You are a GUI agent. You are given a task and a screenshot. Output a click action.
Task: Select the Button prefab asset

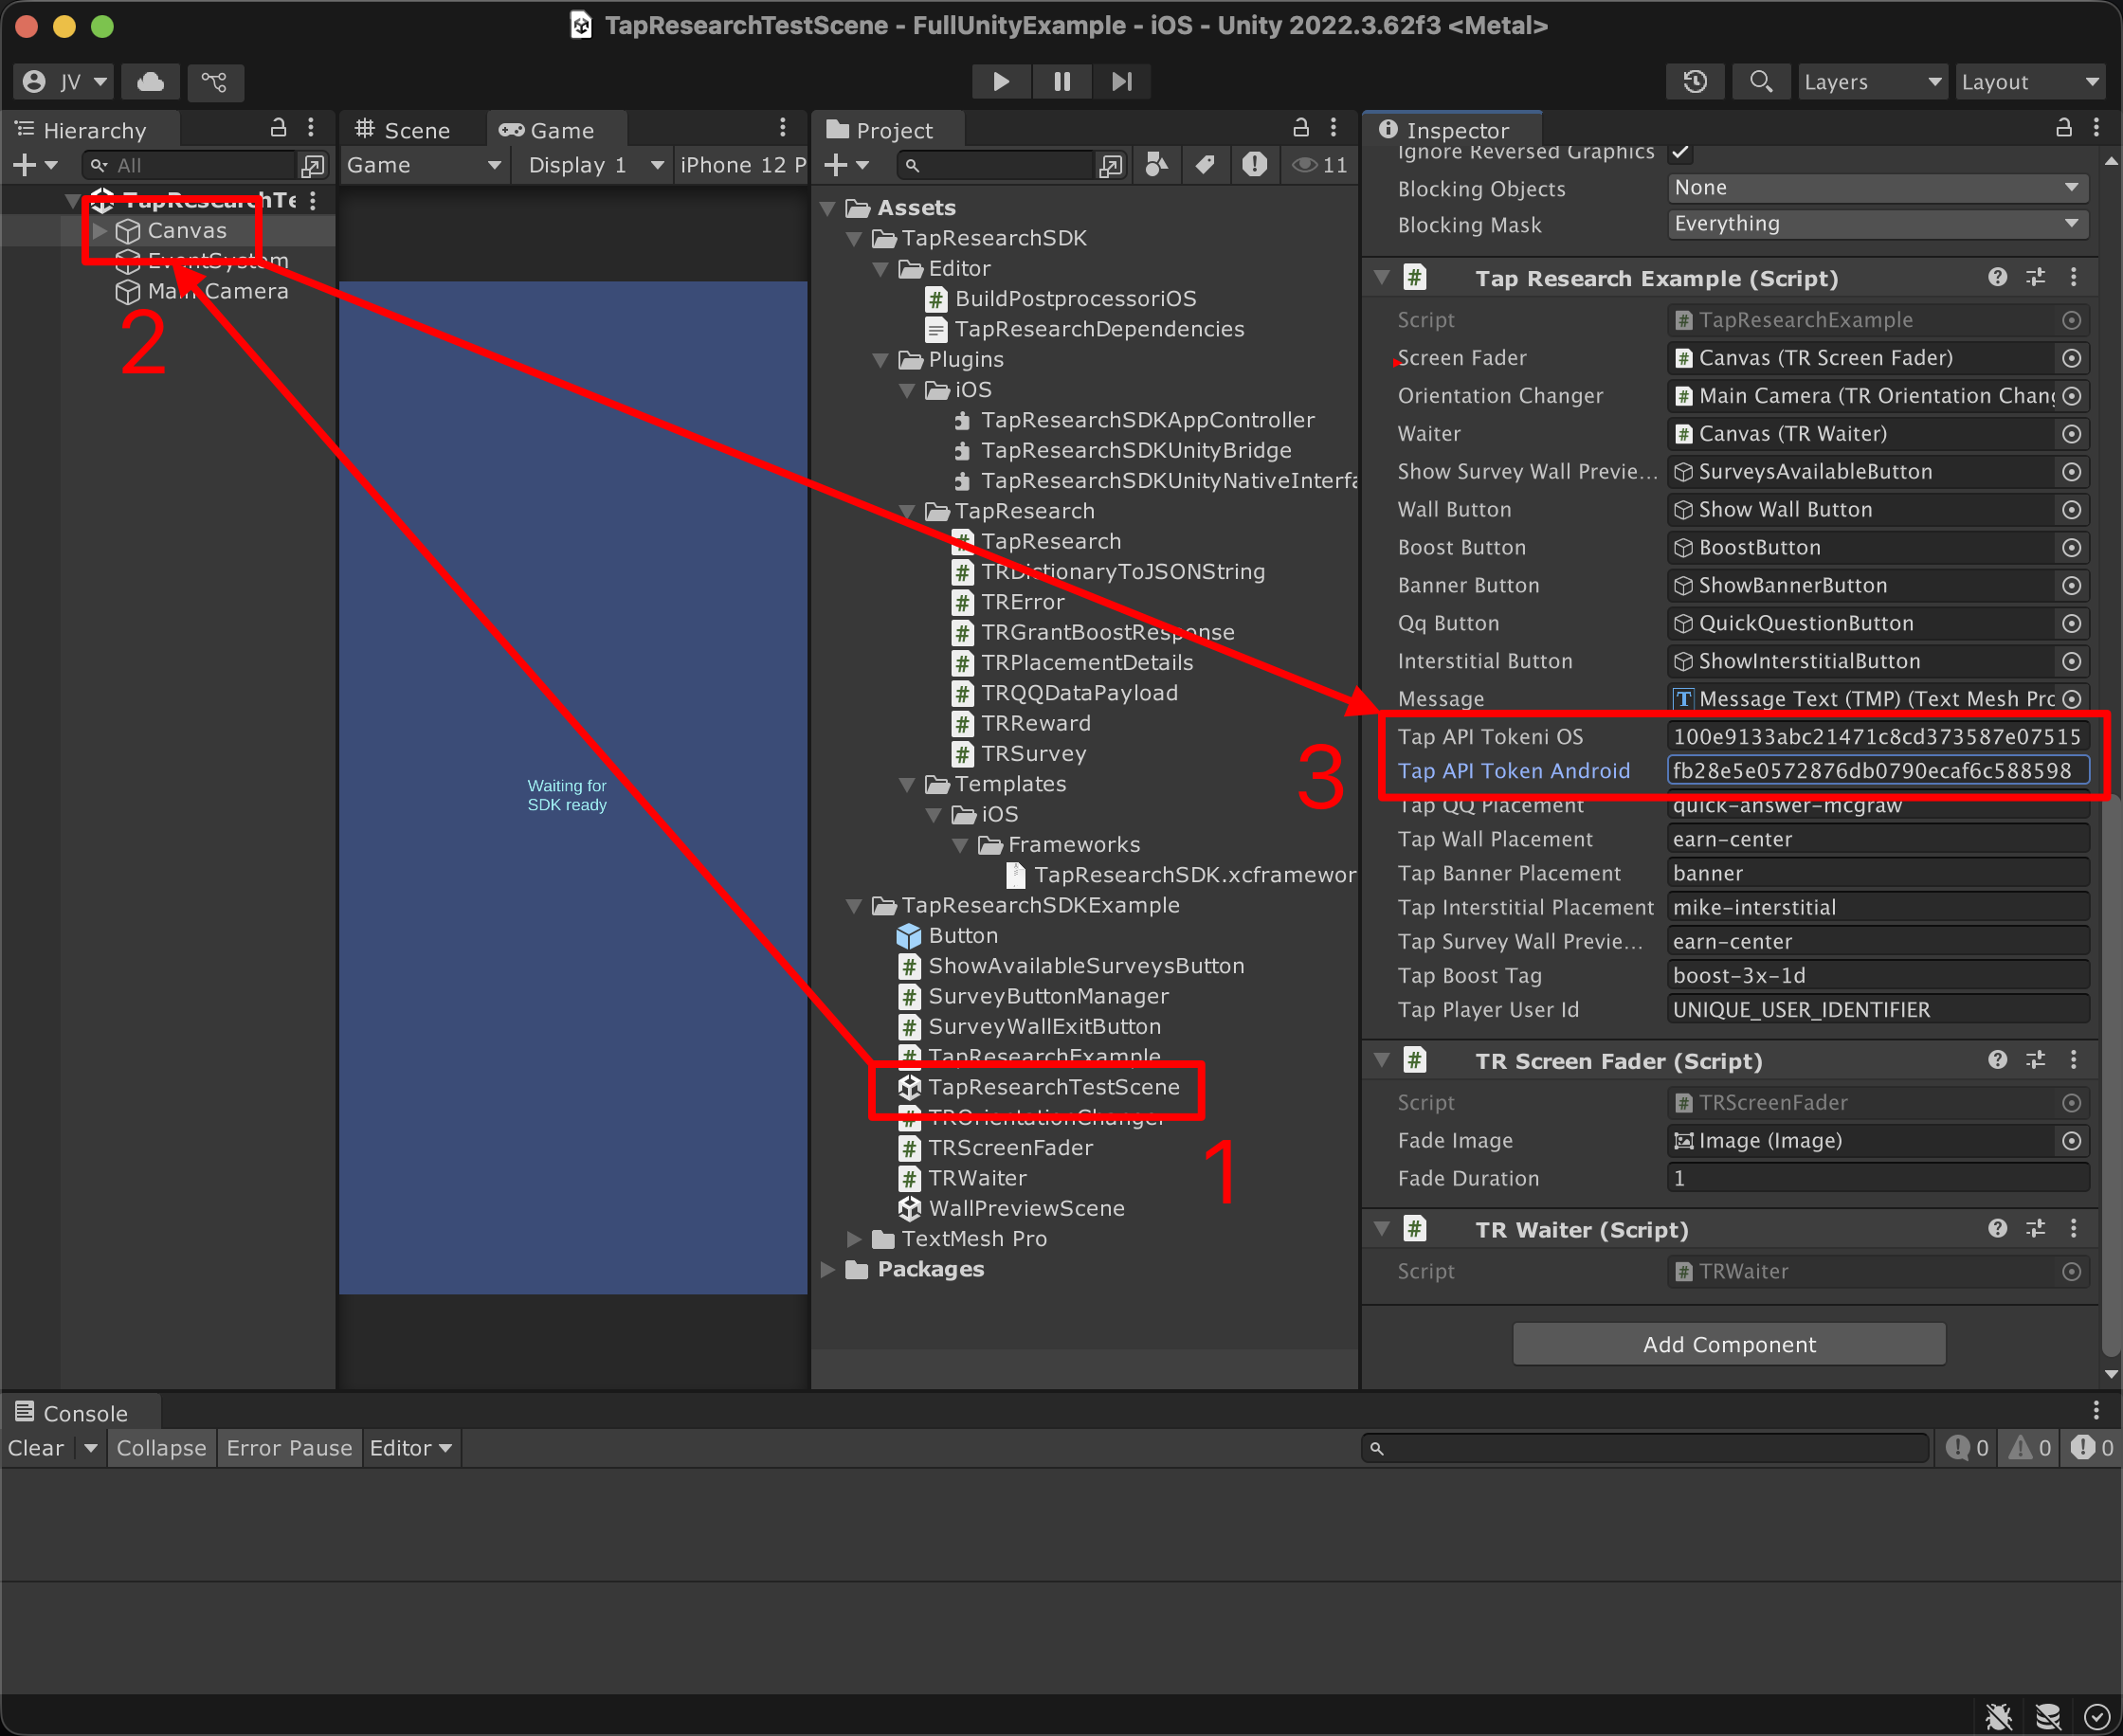click(948, 936)
